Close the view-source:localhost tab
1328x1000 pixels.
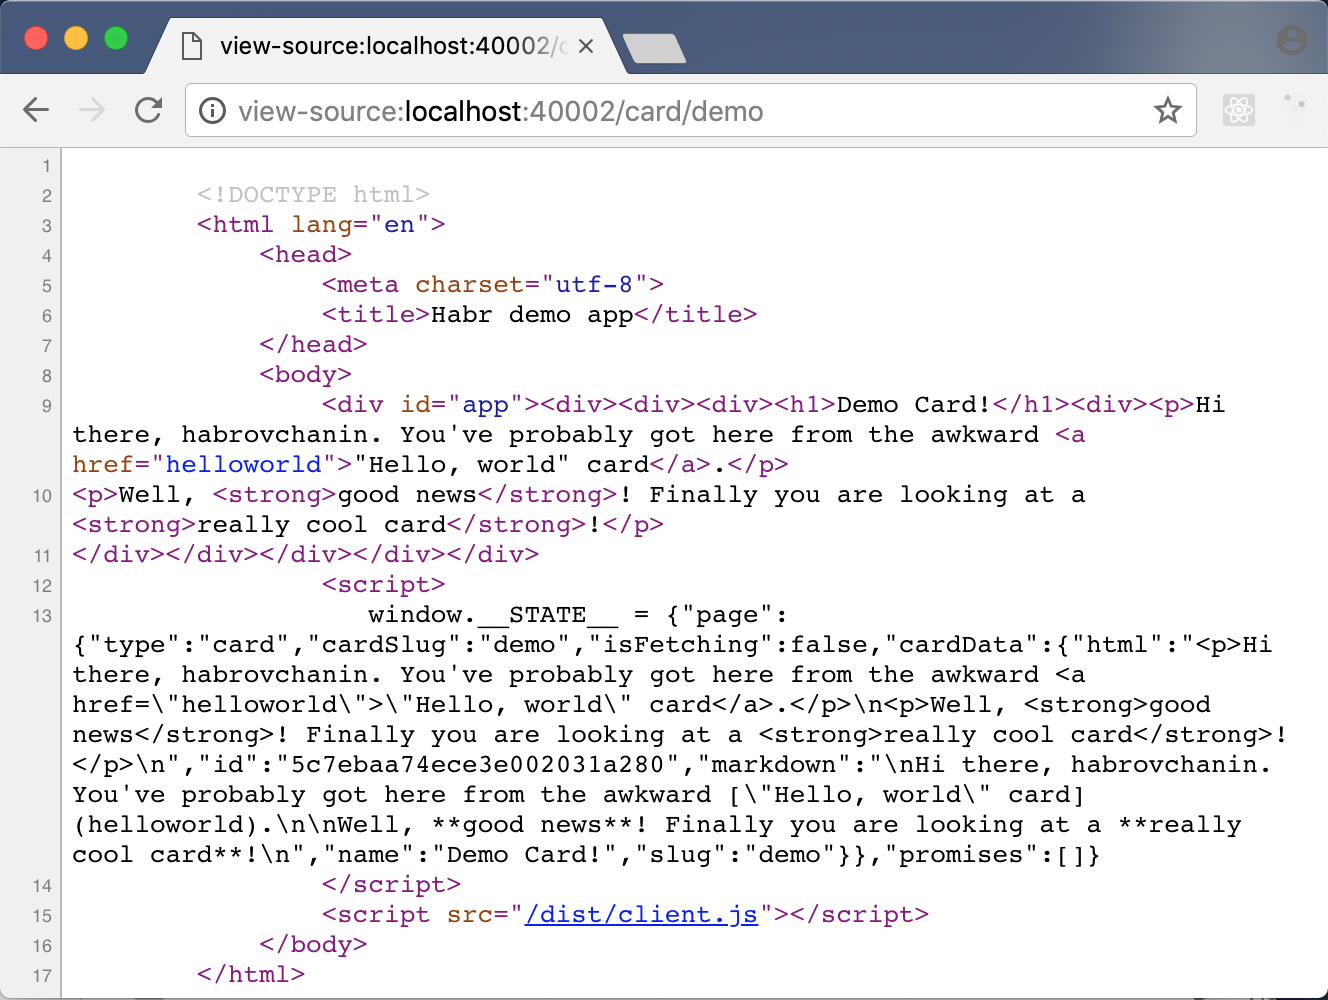coord(586,46)
